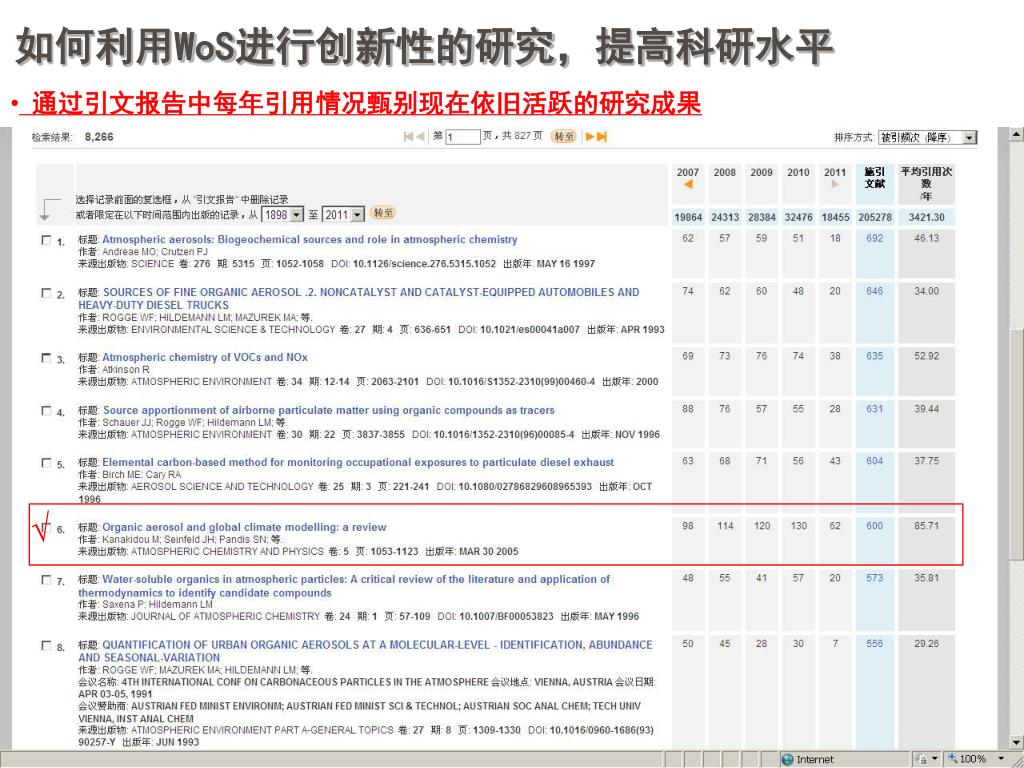
Task: Click 转至 button next to page number
Action: [x=564, y=136]
